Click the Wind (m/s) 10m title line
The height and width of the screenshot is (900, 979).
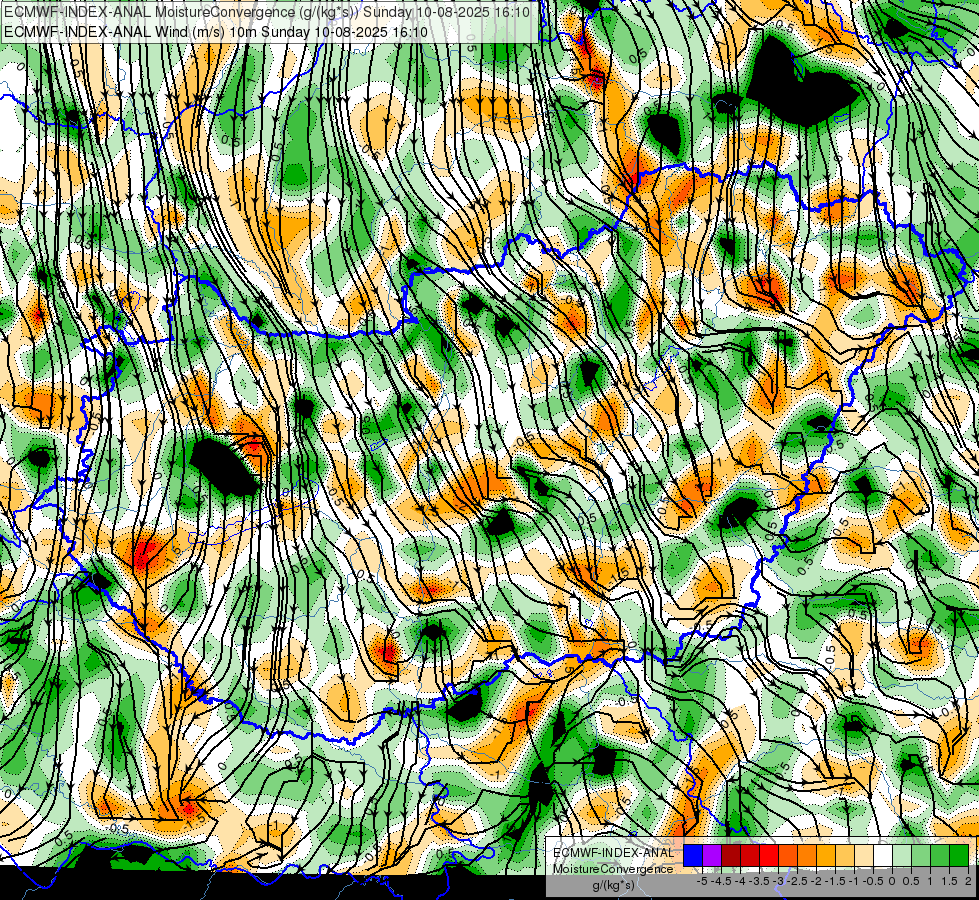pyautogui.click(x=216, y=31)
